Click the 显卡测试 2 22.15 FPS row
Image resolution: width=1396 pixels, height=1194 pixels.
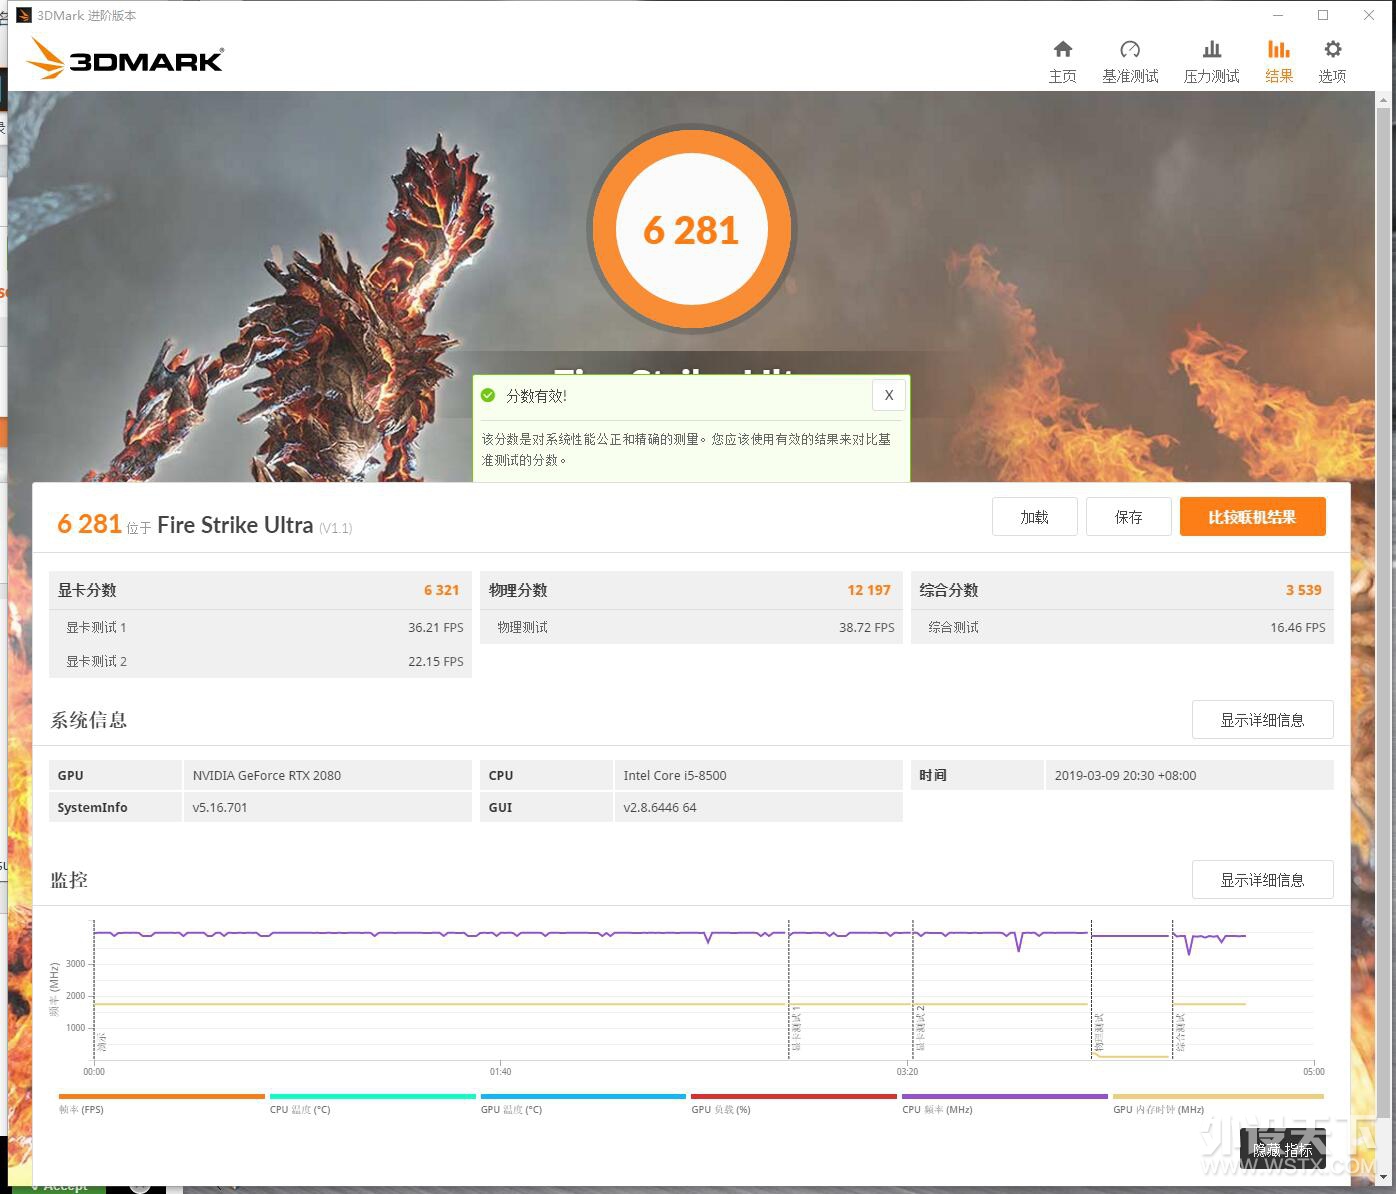coord(260,661)
